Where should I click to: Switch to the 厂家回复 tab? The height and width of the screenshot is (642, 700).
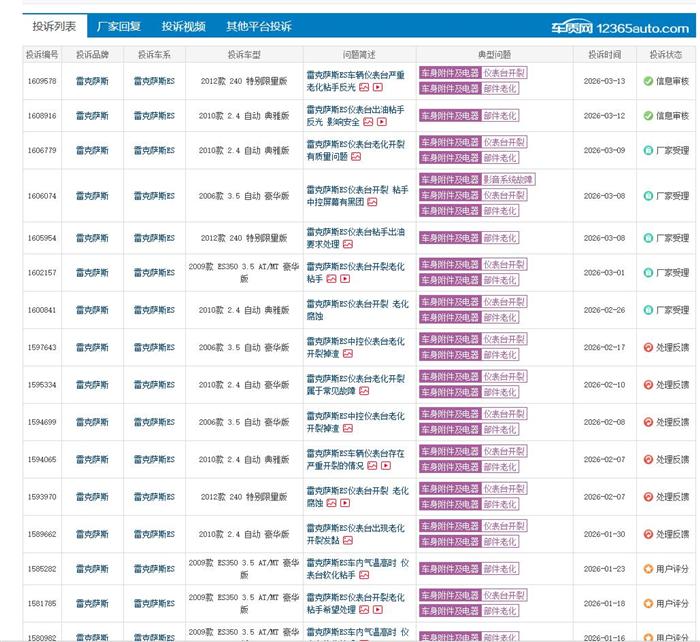coord(118,27)
